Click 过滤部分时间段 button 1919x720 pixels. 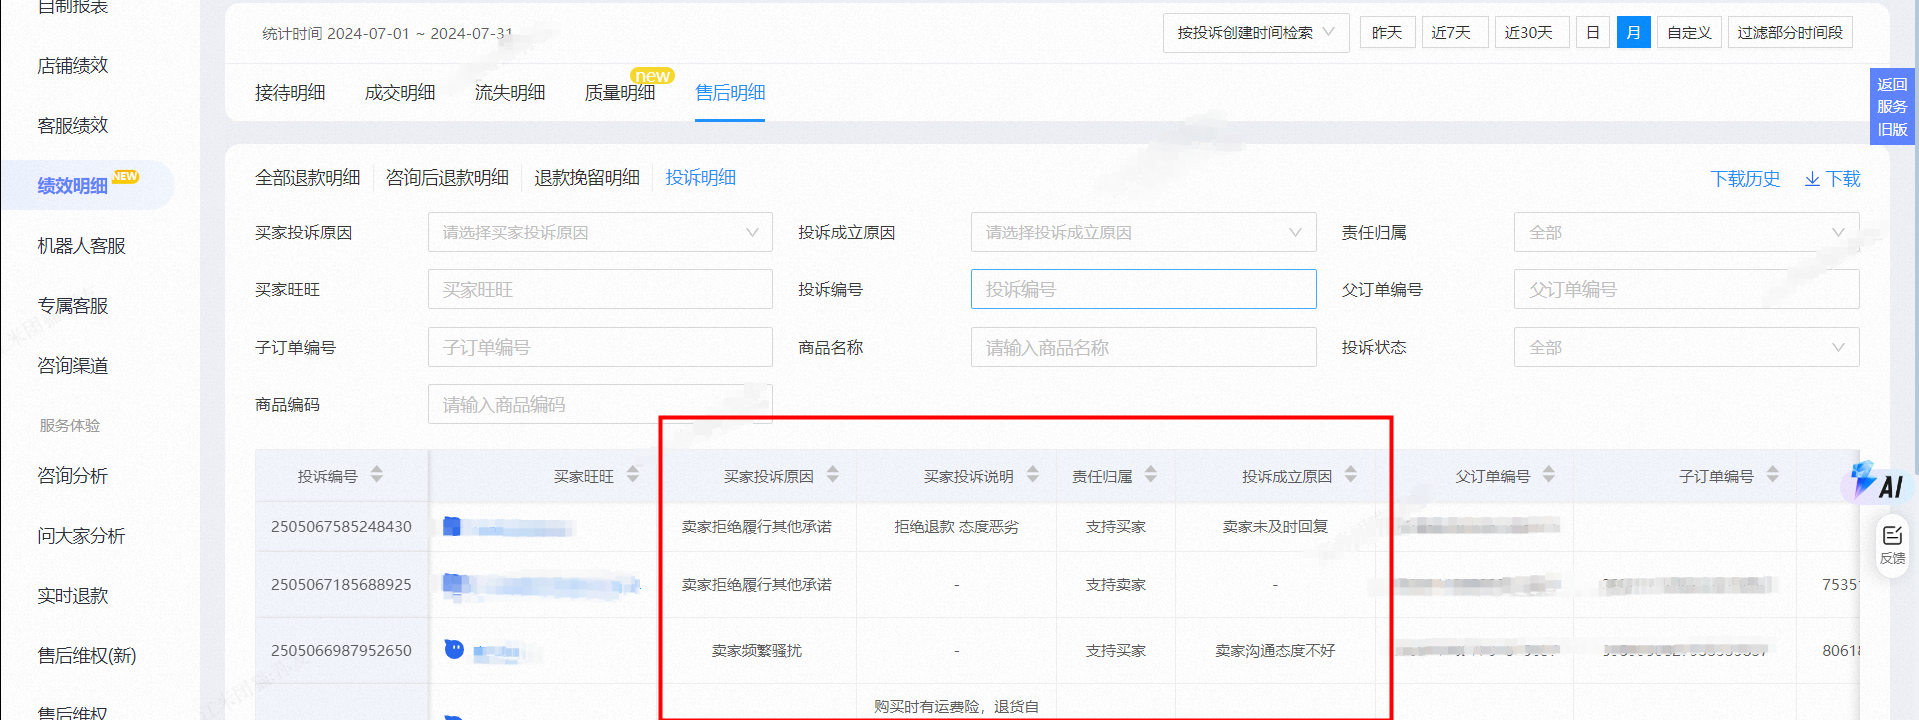(x=1790, y=33)
